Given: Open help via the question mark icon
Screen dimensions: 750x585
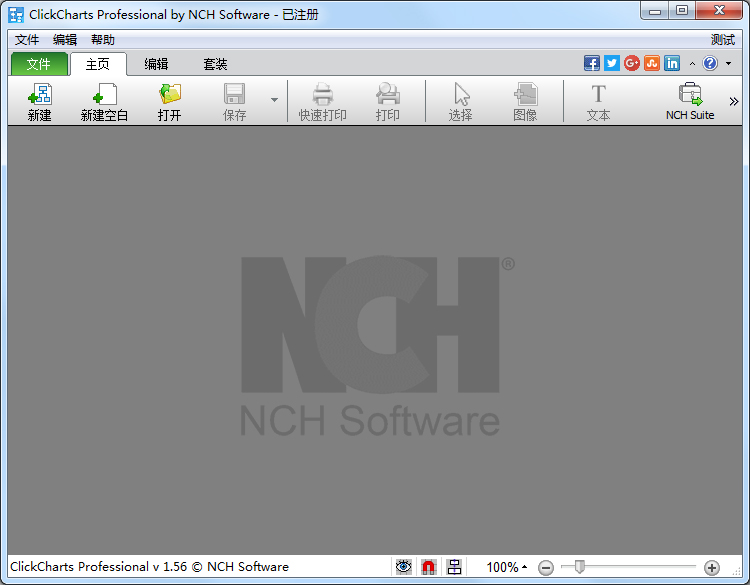Looking at the screenshot, I should (x=710, y=63).
